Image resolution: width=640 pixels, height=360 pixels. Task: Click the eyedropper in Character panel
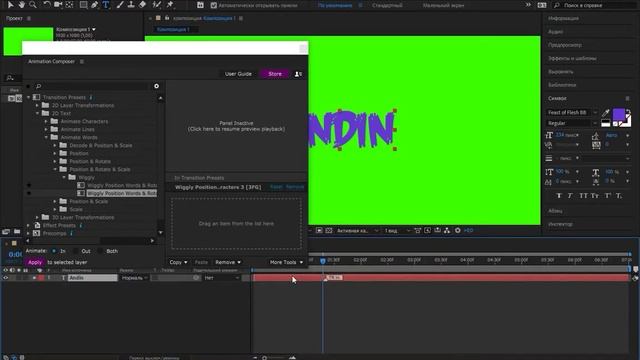(606, 113)
